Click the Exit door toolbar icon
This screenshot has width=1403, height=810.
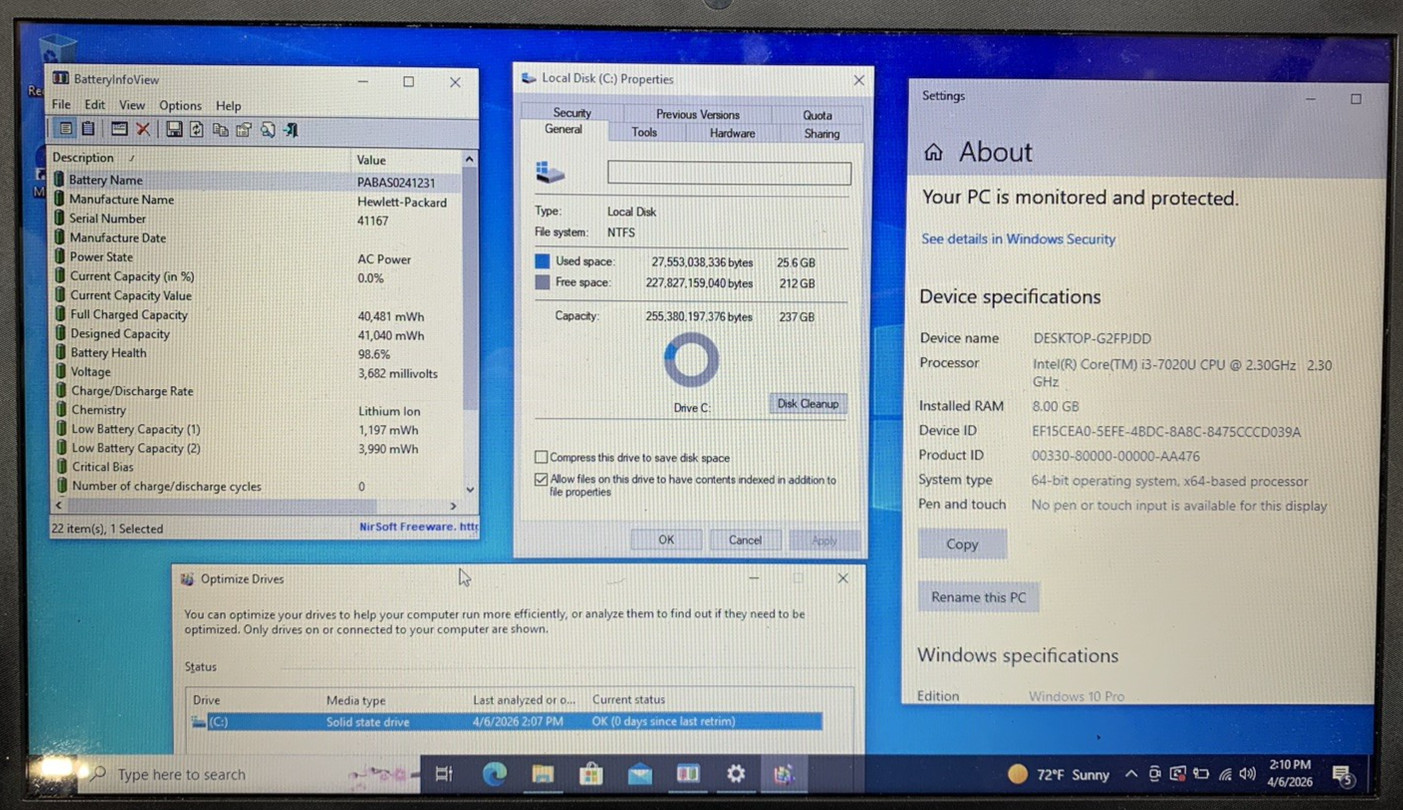(290, 129)
